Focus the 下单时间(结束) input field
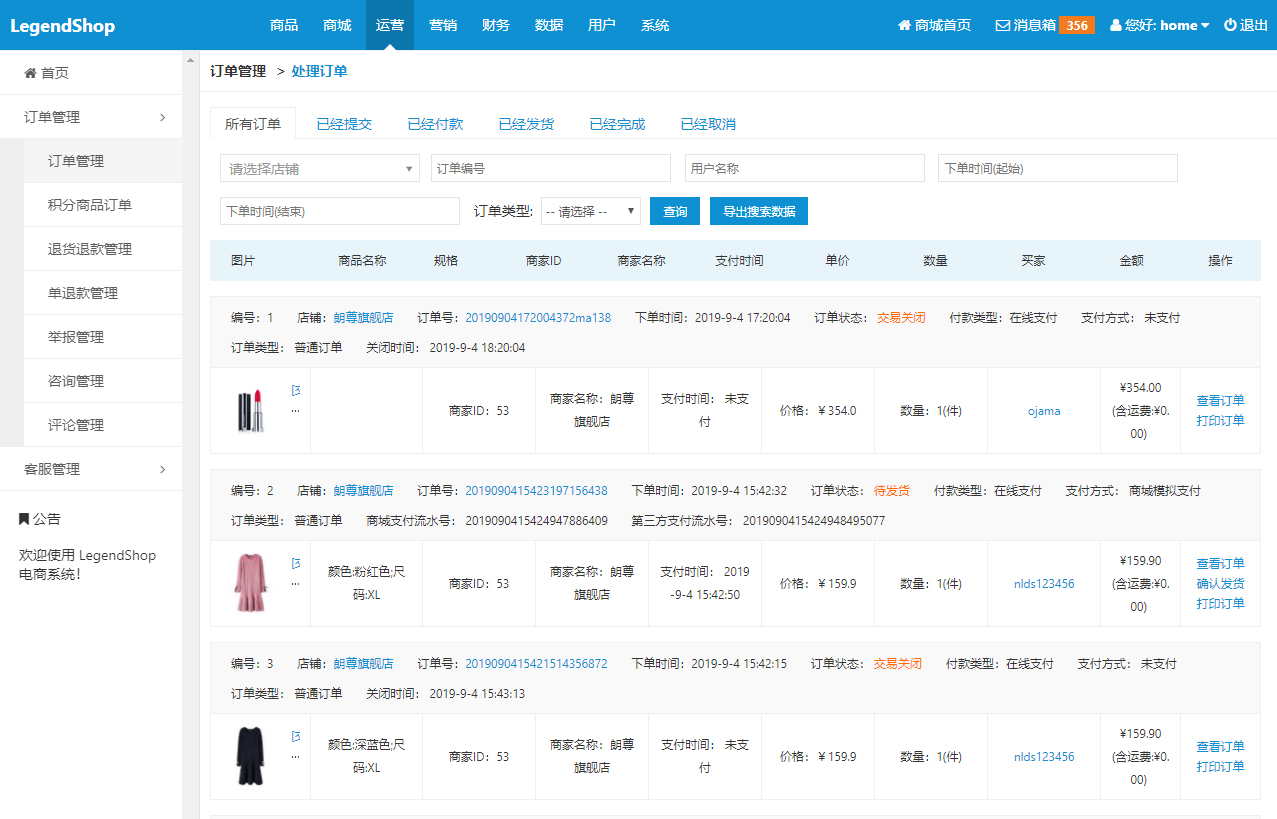This screenshot has height=819, width=1277. (x=340, y=211)
